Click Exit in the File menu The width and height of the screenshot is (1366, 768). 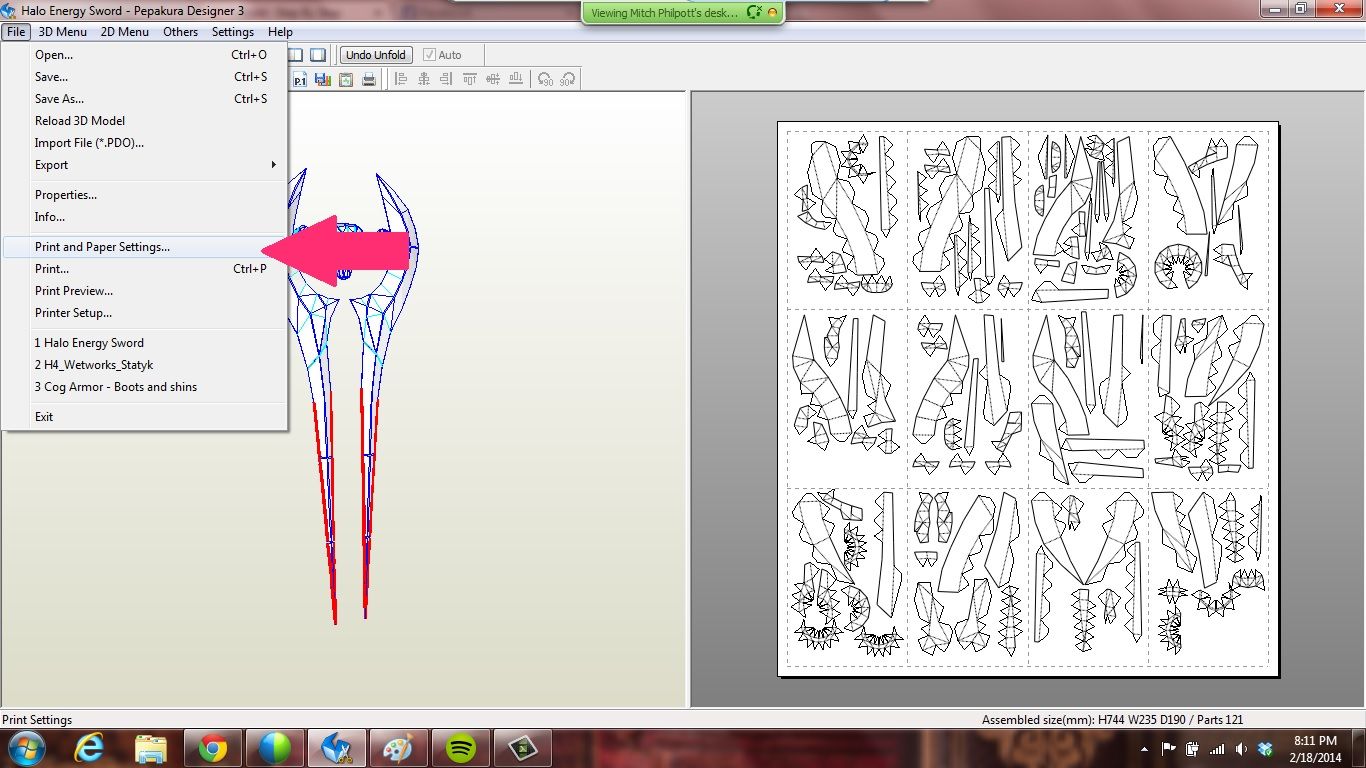pos(145,417)
